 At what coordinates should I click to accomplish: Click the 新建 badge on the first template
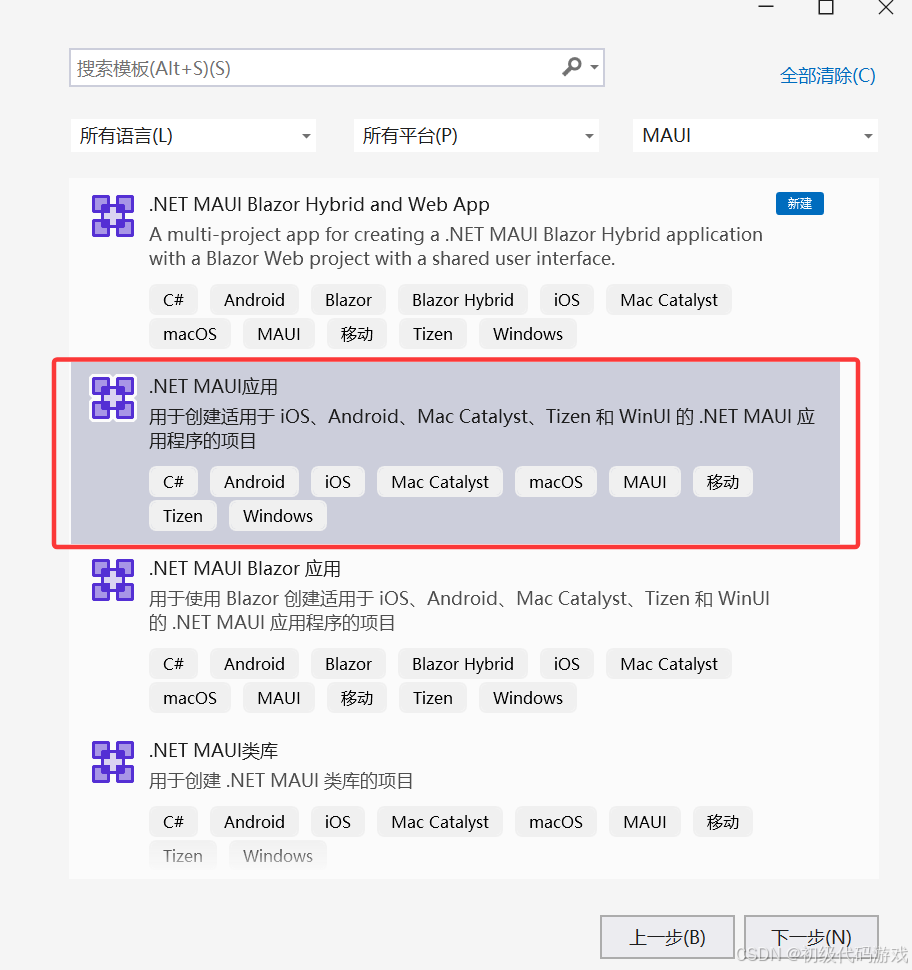(799, 204)
